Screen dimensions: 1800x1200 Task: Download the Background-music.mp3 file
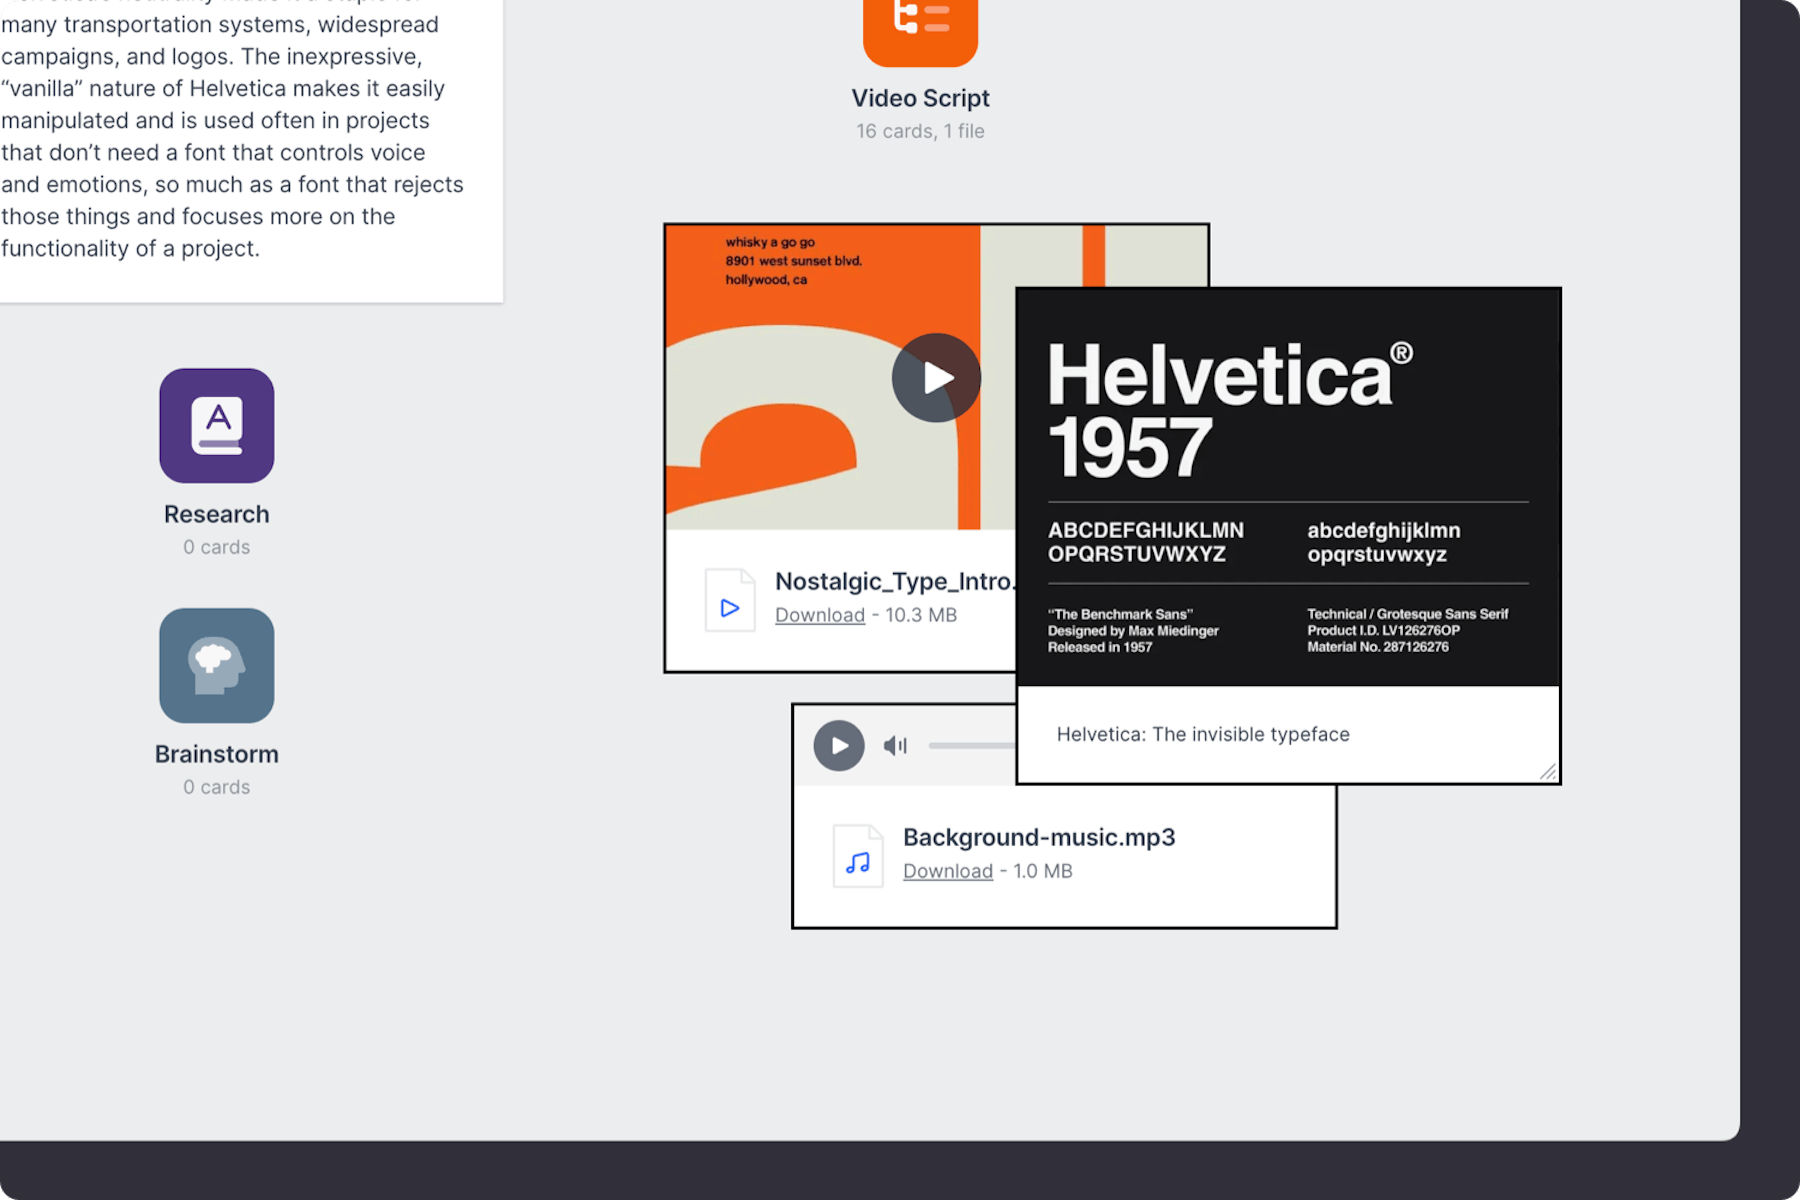[947, 871]
